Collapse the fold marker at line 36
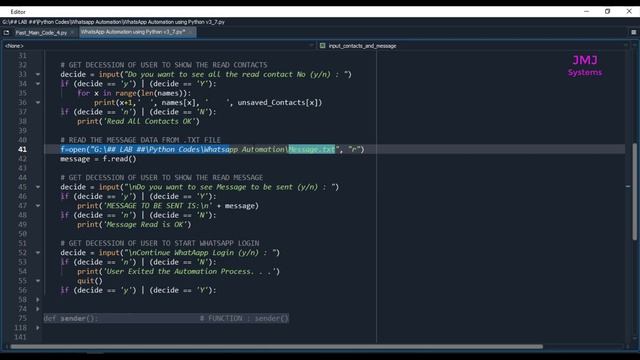This screenshot has width=640, height=360. pos(38,102)
